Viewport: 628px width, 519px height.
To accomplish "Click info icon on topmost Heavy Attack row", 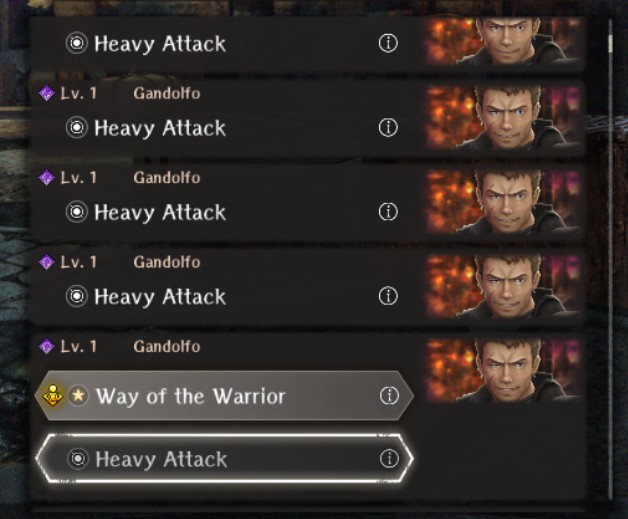I will click(388, 43).
